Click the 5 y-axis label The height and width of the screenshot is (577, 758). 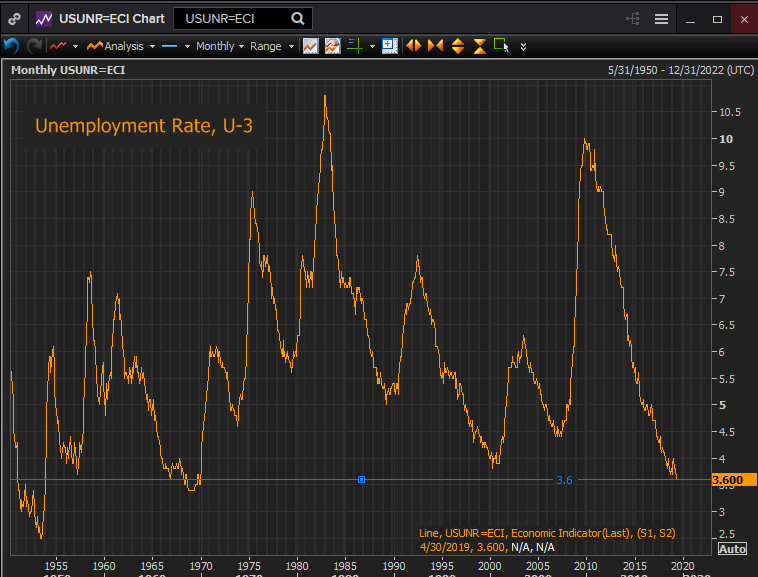[722, 405]
